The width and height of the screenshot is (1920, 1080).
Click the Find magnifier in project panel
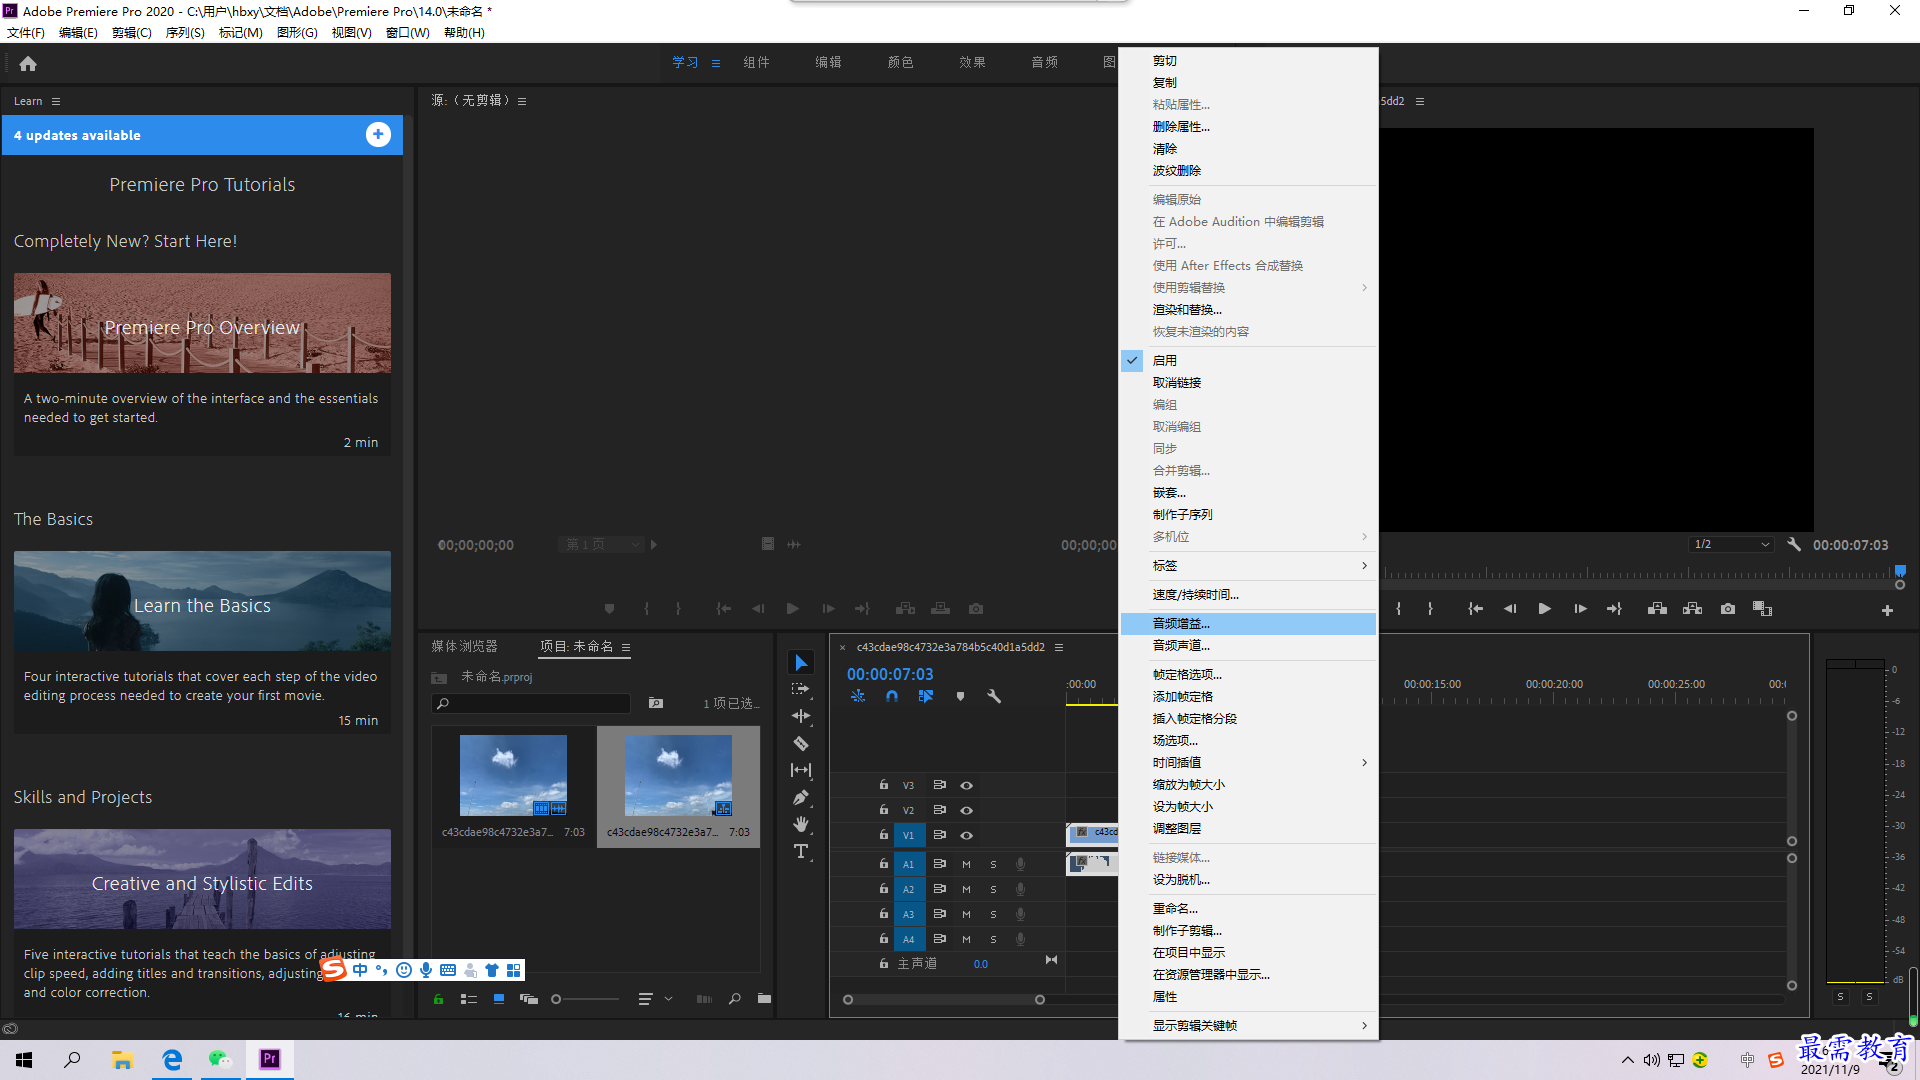[x=735, y=999]
